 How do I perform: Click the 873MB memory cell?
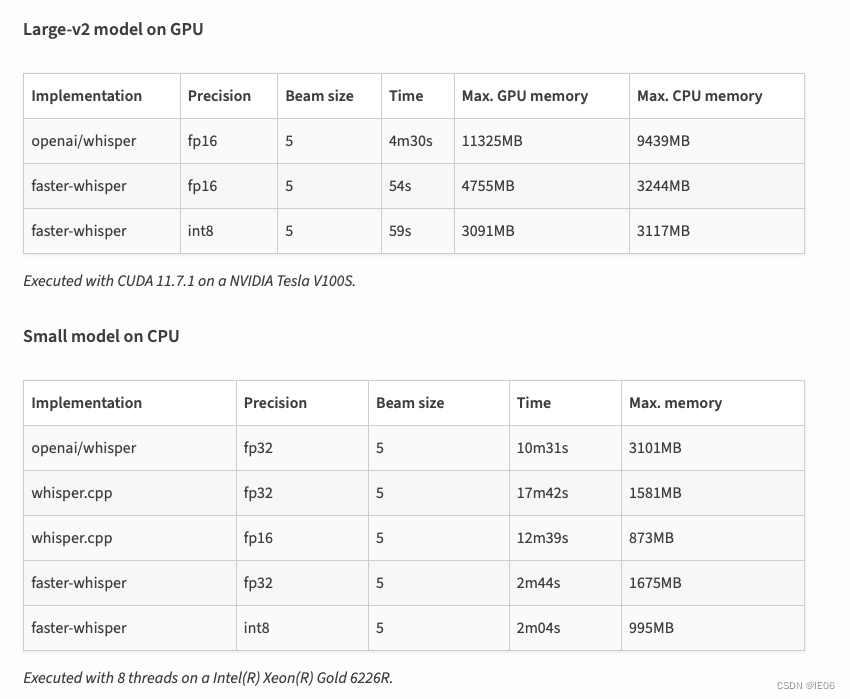(x=712, y=538)
